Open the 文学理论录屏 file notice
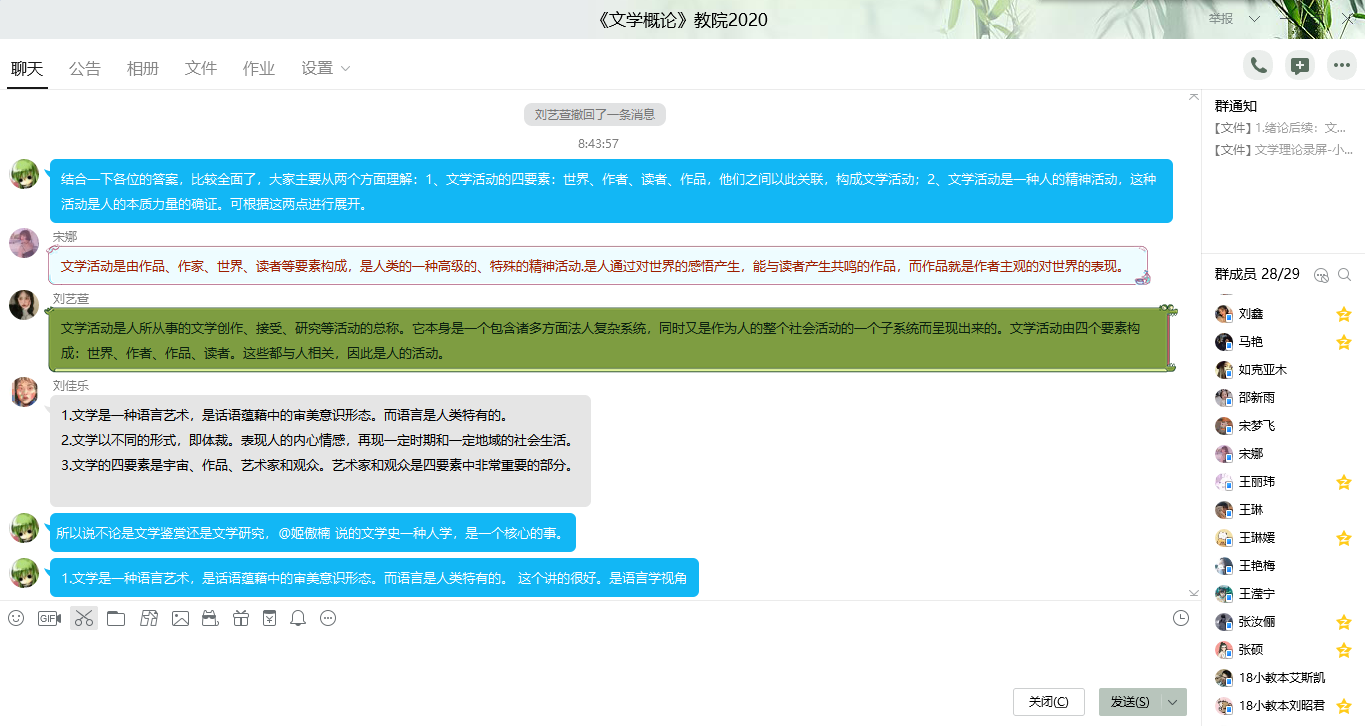The height and width of the screenshot is (726, 1365). [1283, 150]
